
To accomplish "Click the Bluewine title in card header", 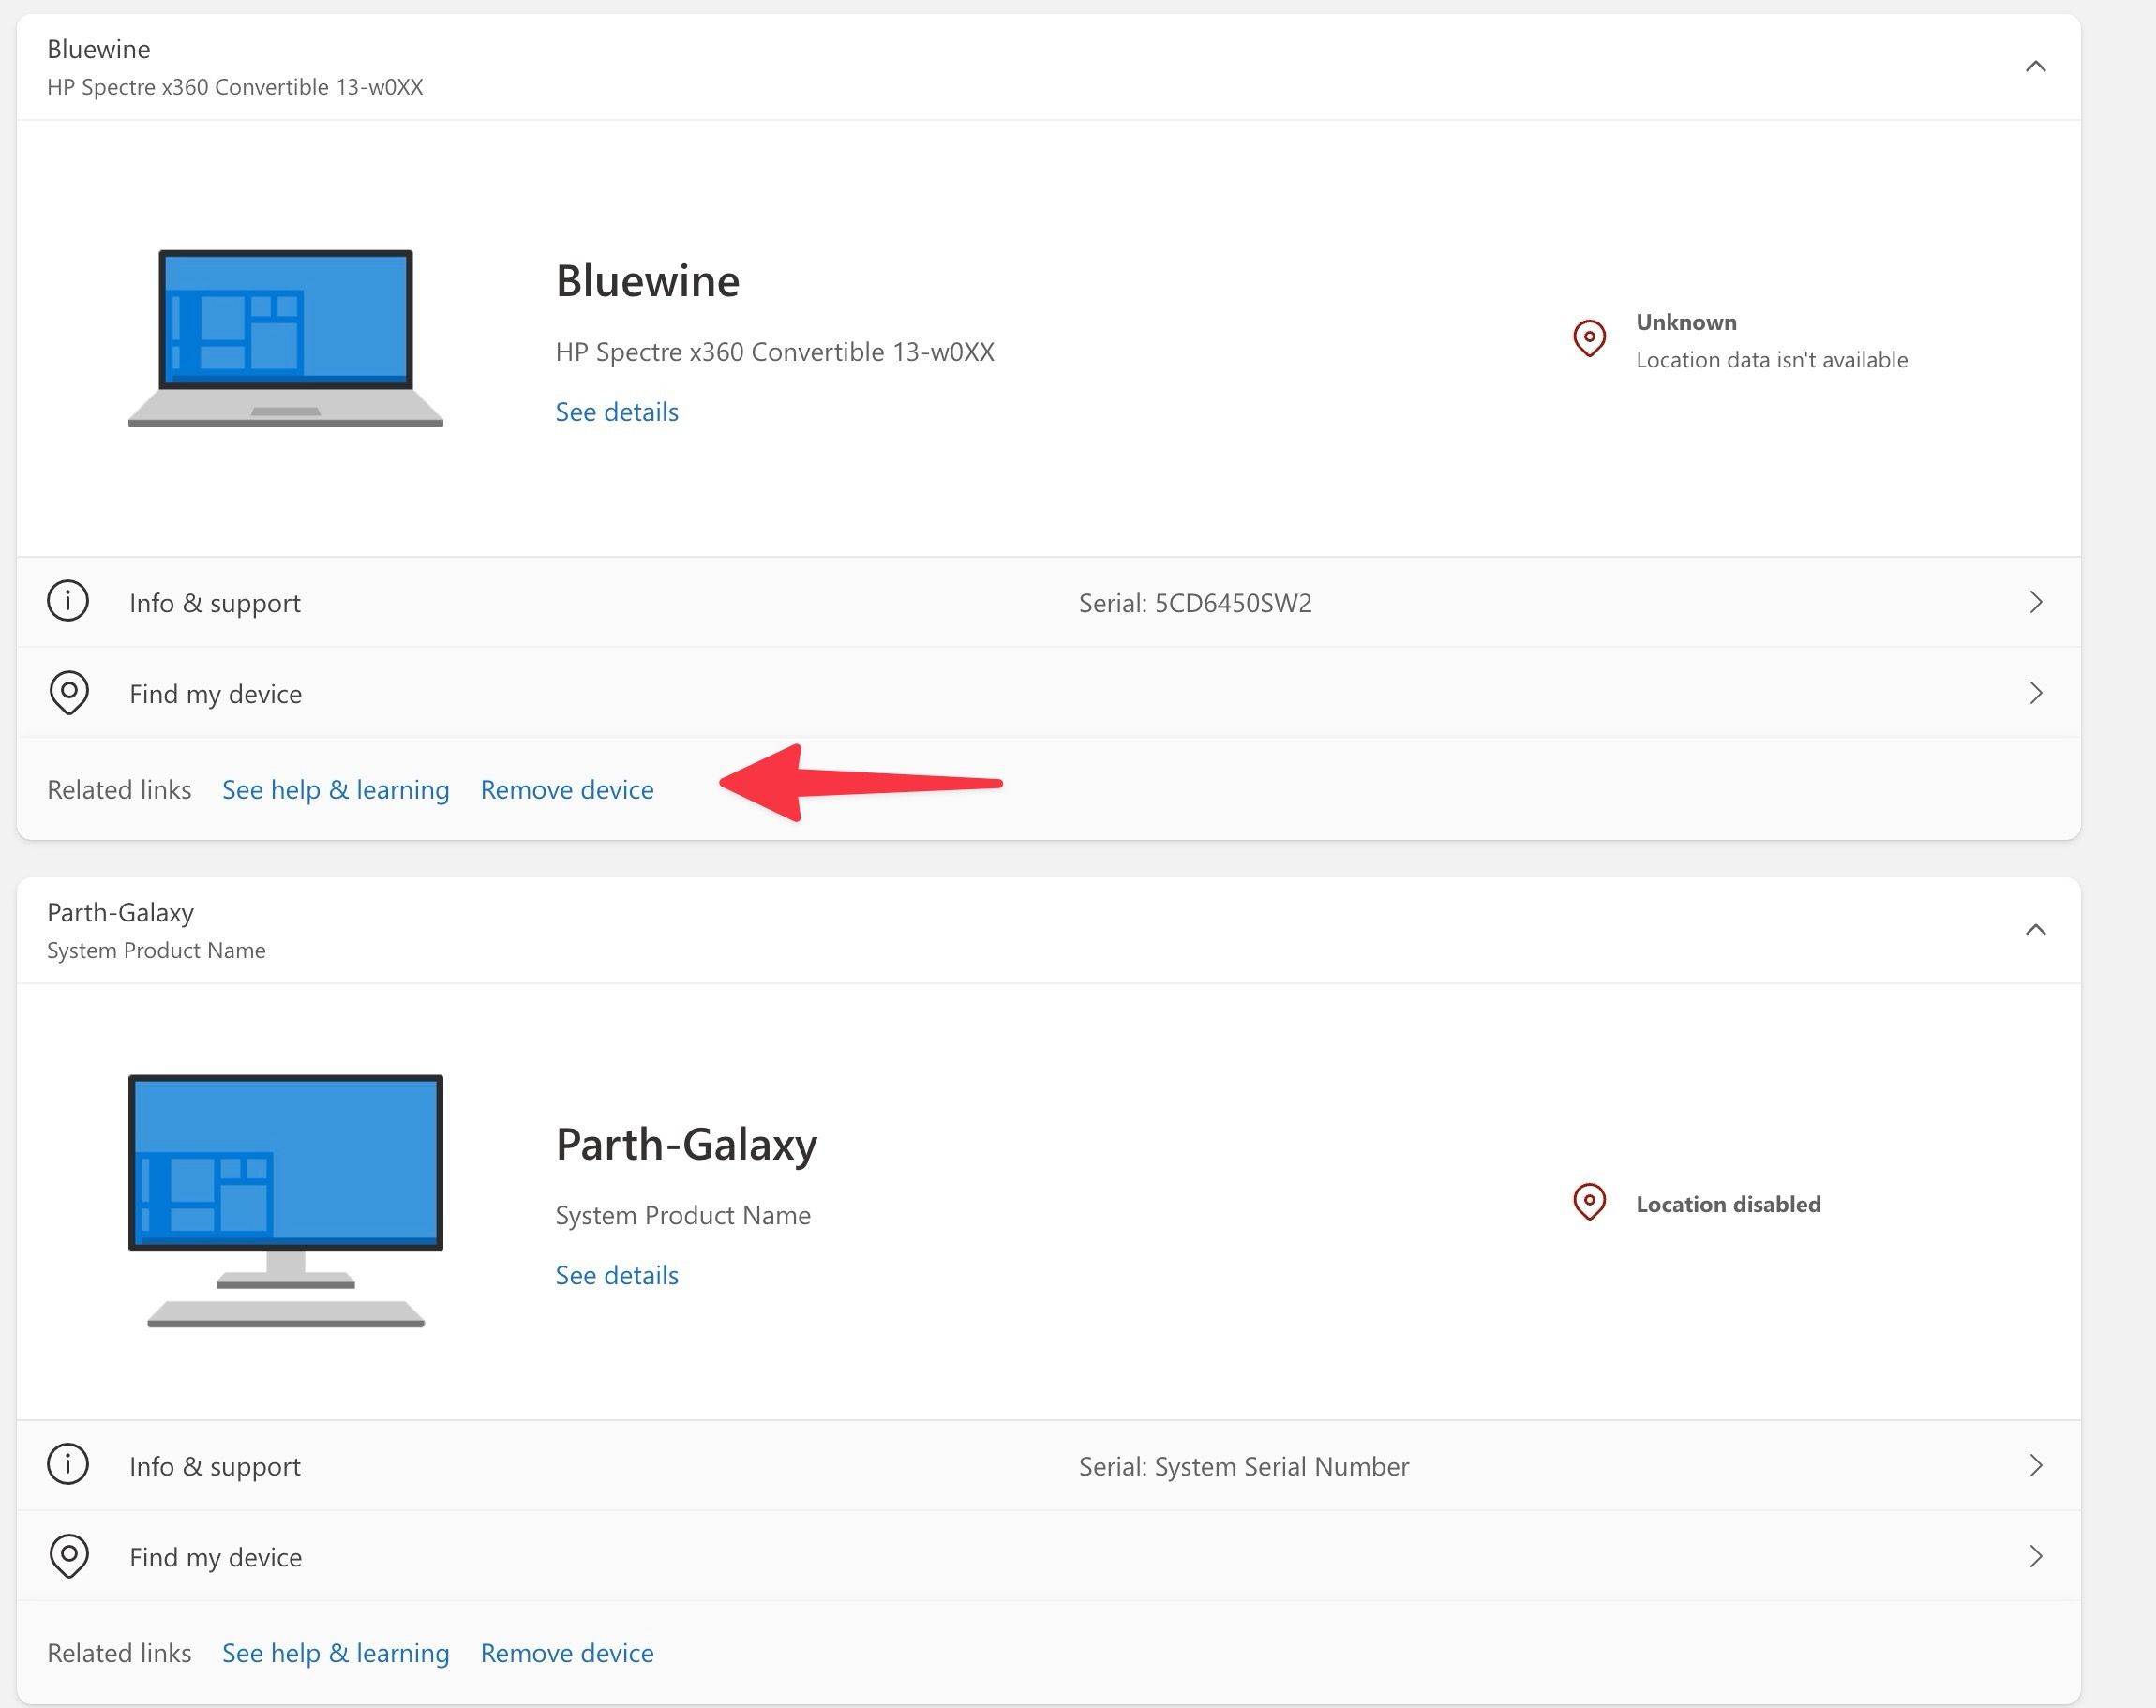I will 99,49.
